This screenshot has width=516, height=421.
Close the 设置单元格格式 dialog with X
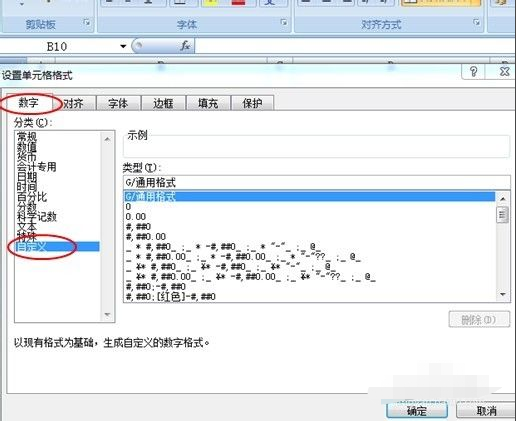point(504,71)
